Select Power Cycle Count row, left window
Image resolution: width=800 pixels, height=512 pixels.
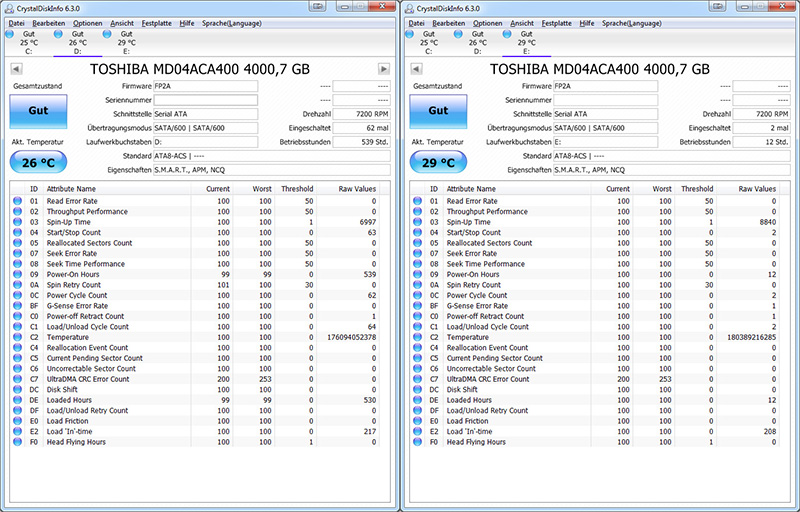195,295
